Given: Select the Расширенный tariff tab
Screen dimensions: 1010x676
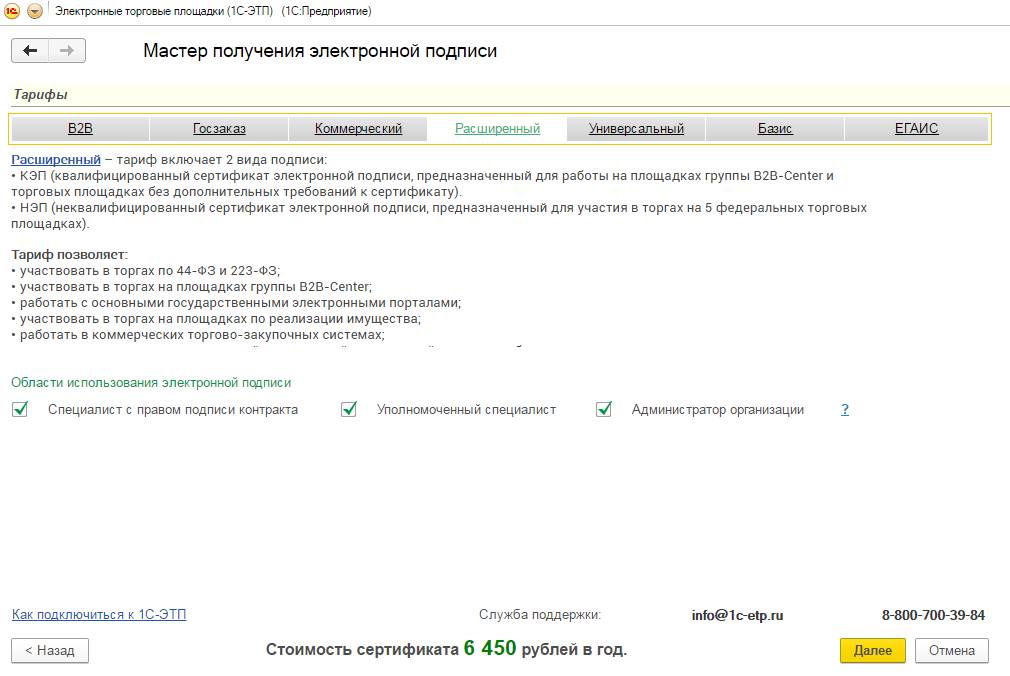Looking at the screenshot, I should point(497,128).
